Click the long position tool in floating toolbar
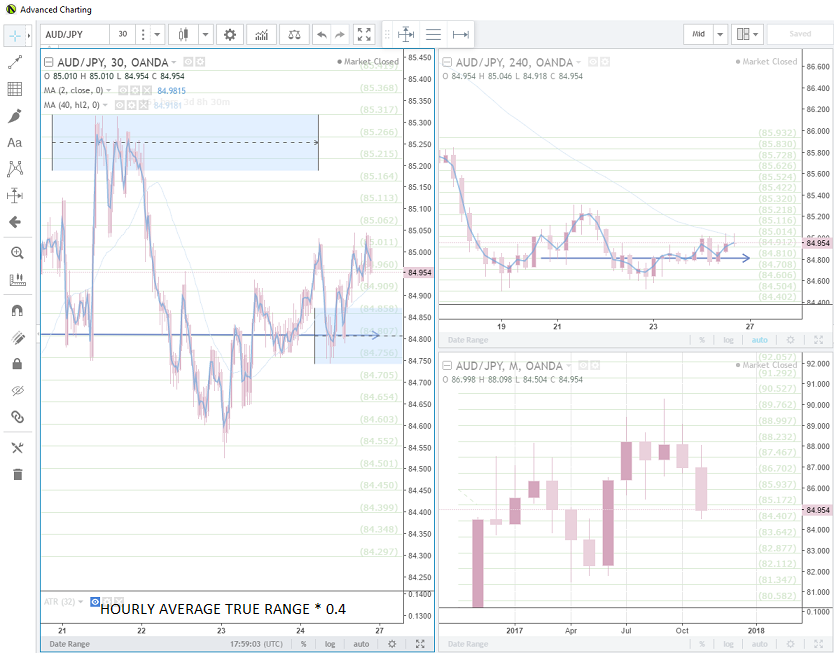834x653 pixels. [406, 35]
